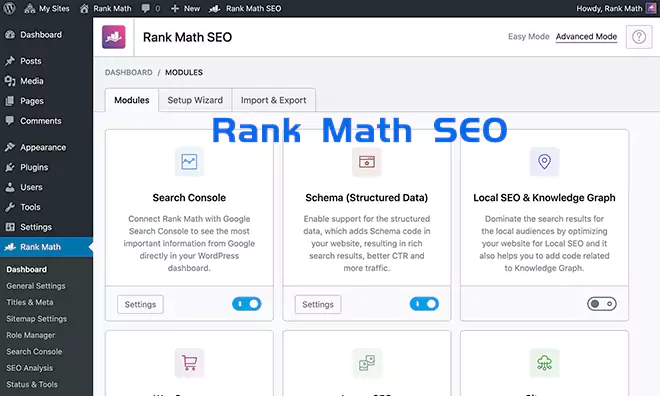Switch to Easy Mode
The height and width of the screenshot is (396, 660).
529,37
